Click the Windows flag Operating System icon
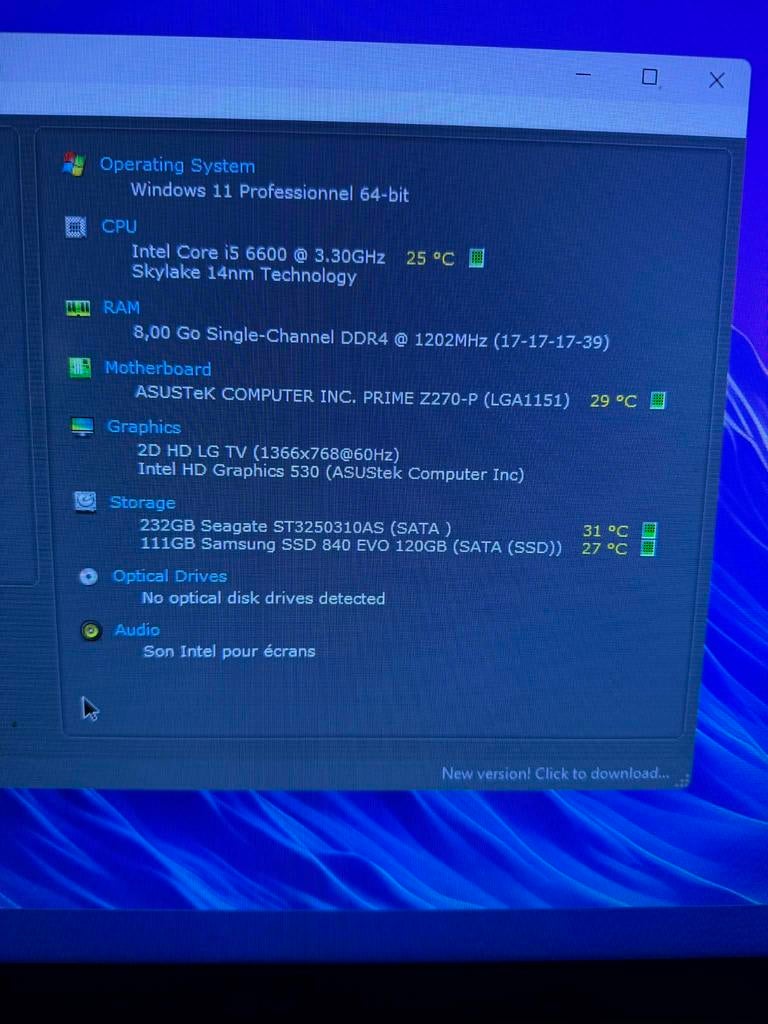The image size is (768, 1024). [x=73, y=164]
